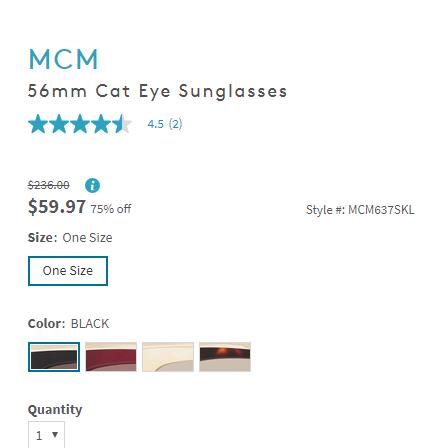Click the Color: BLACK label
433x448 pixels.
click(68, 324)
